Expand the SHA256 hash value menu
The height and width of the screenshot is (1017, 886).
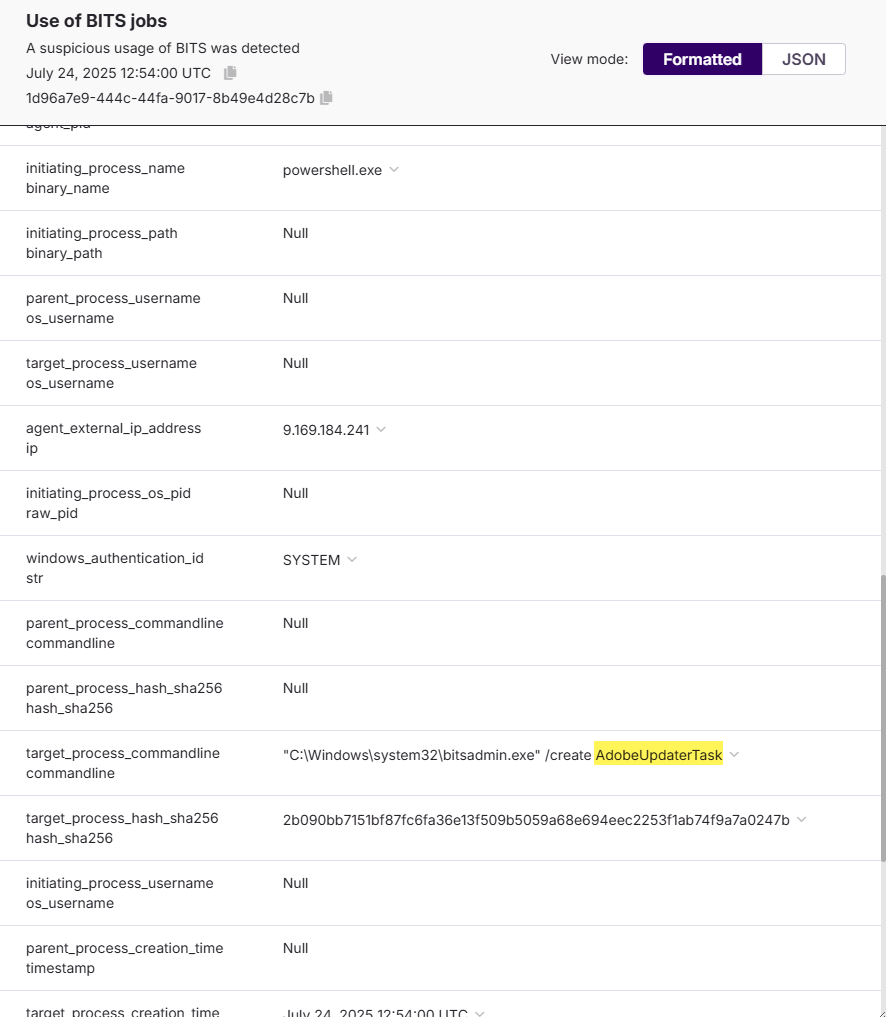(x=802, y=820)
